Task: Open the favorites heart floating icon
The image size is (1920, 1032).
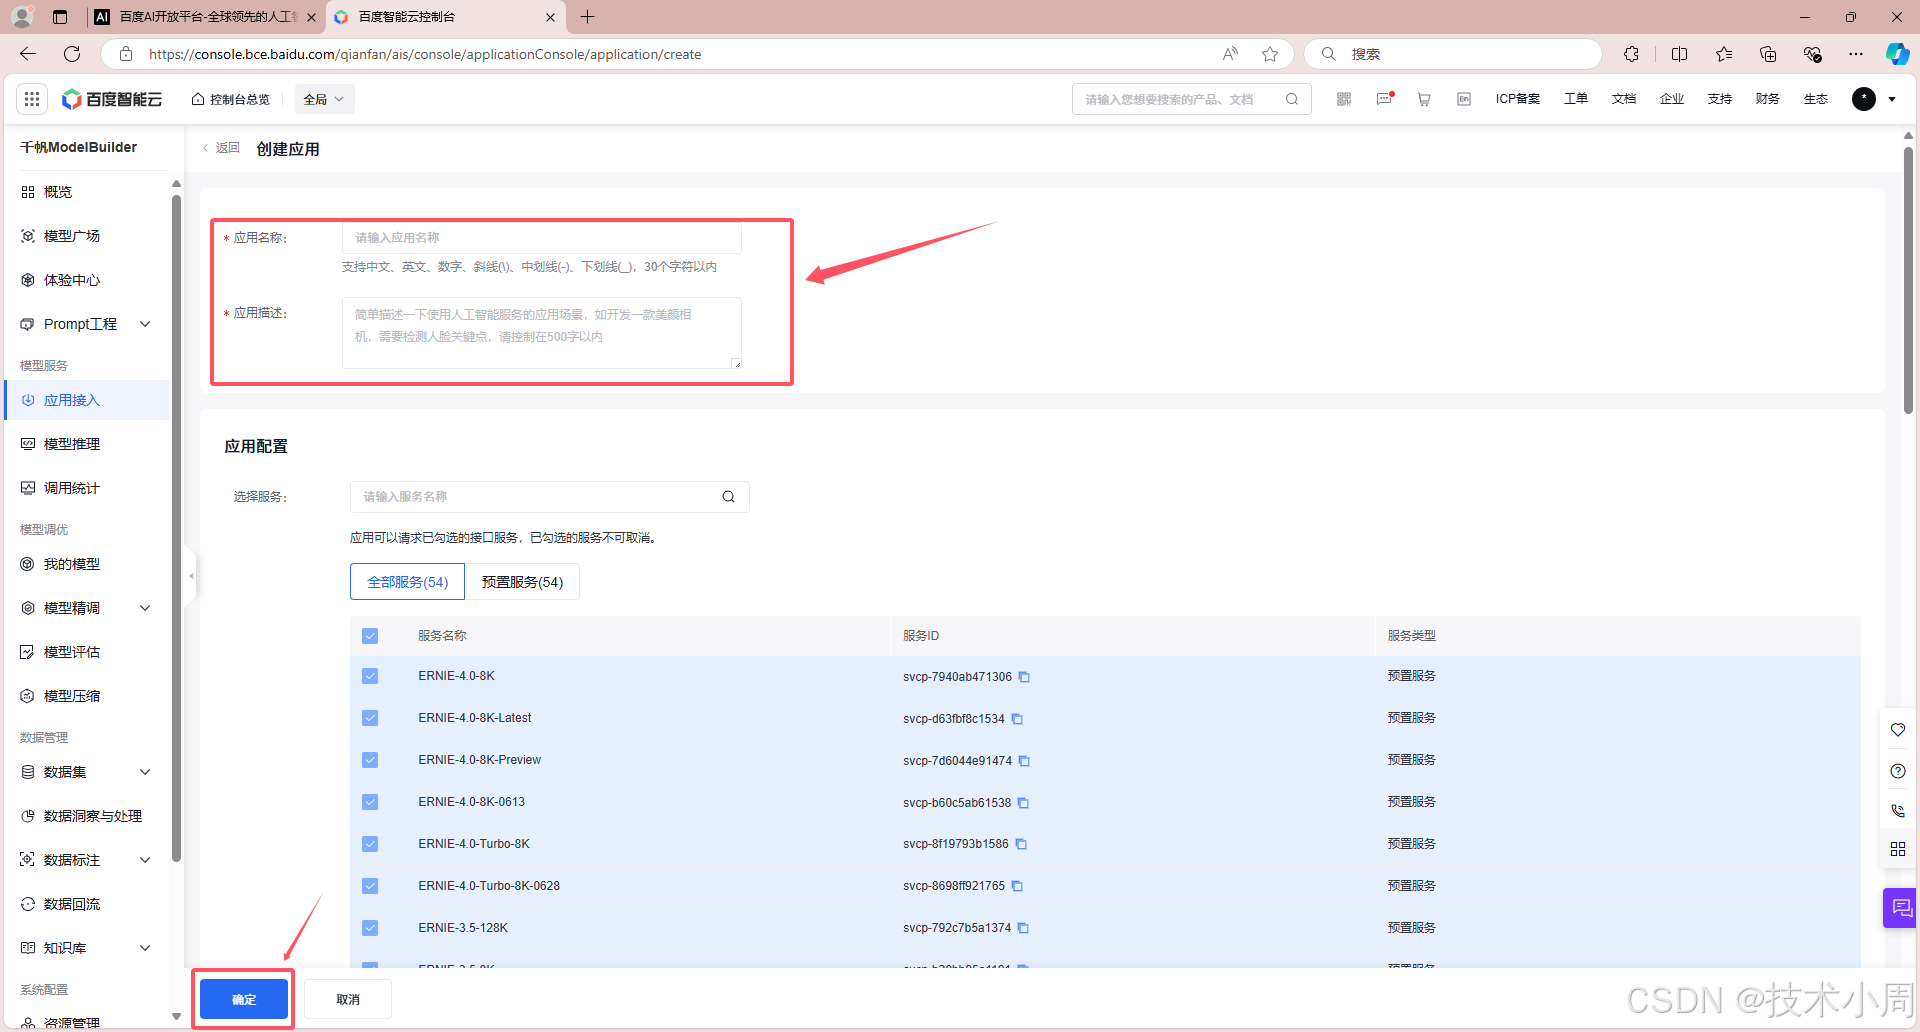Action: 1898,730
